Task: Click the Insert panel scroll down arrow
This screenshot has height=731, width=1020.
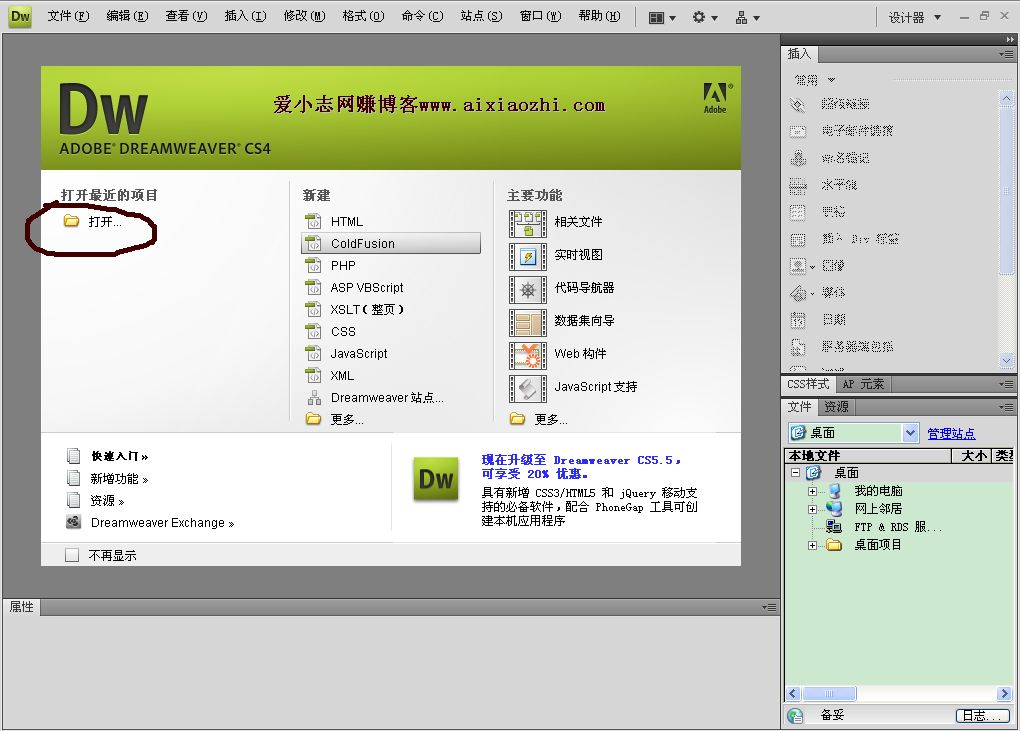Action: click(x=1006, y=360)
